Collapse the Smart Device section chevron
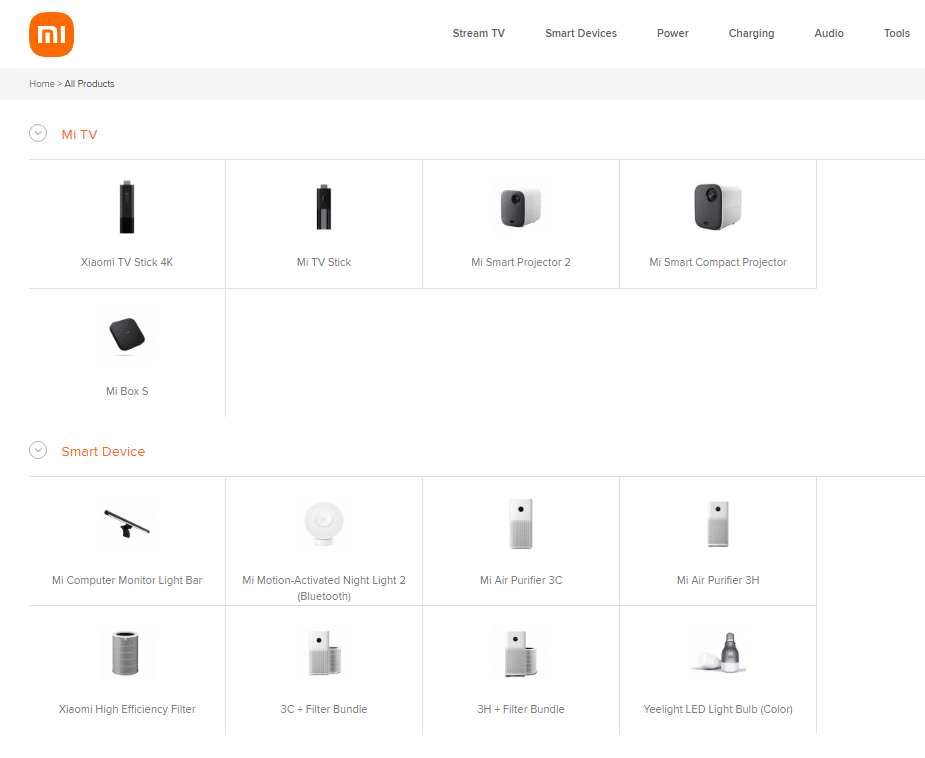925x758 pixels. point(38,450)
